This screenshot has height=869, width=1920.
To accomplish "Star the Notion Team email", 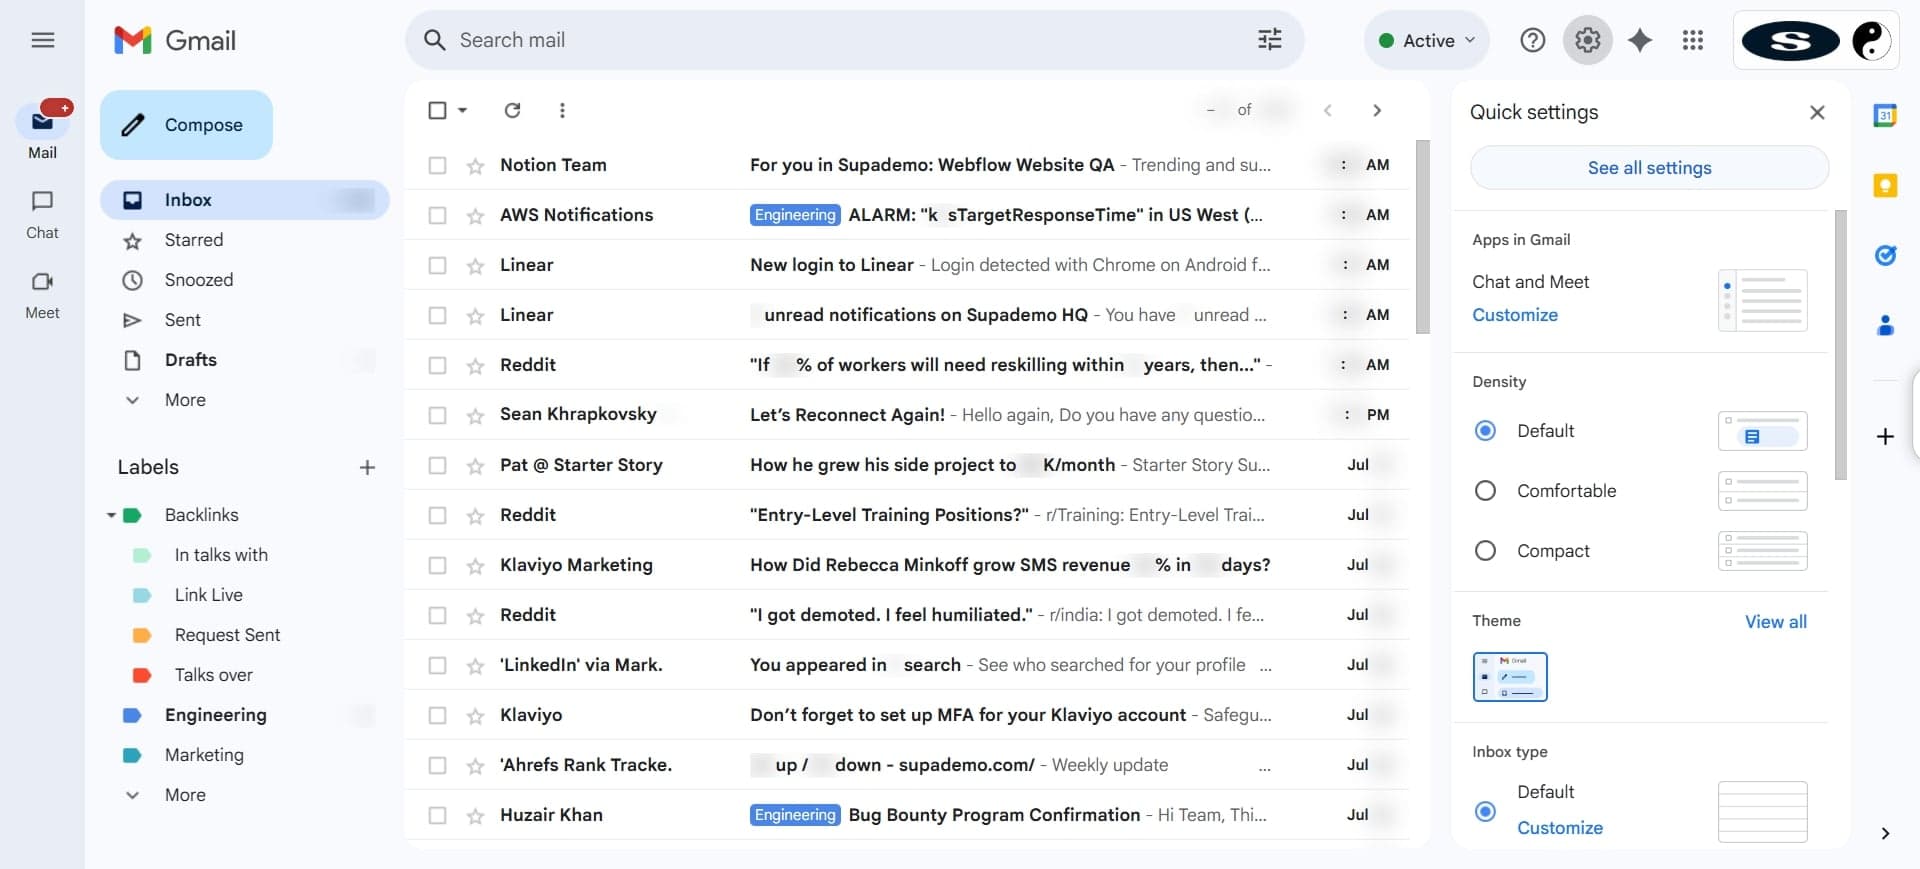I will (x=476, y=166).
